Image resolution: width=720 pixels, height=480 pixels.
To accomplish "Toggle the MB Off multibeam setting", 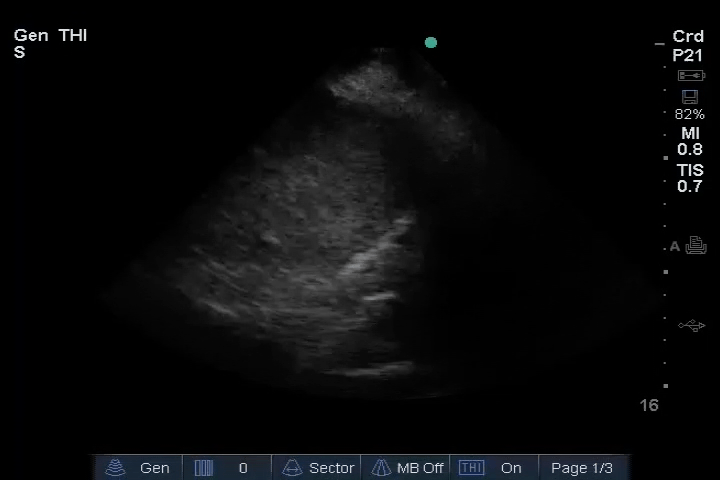I will tap(407, 468).
